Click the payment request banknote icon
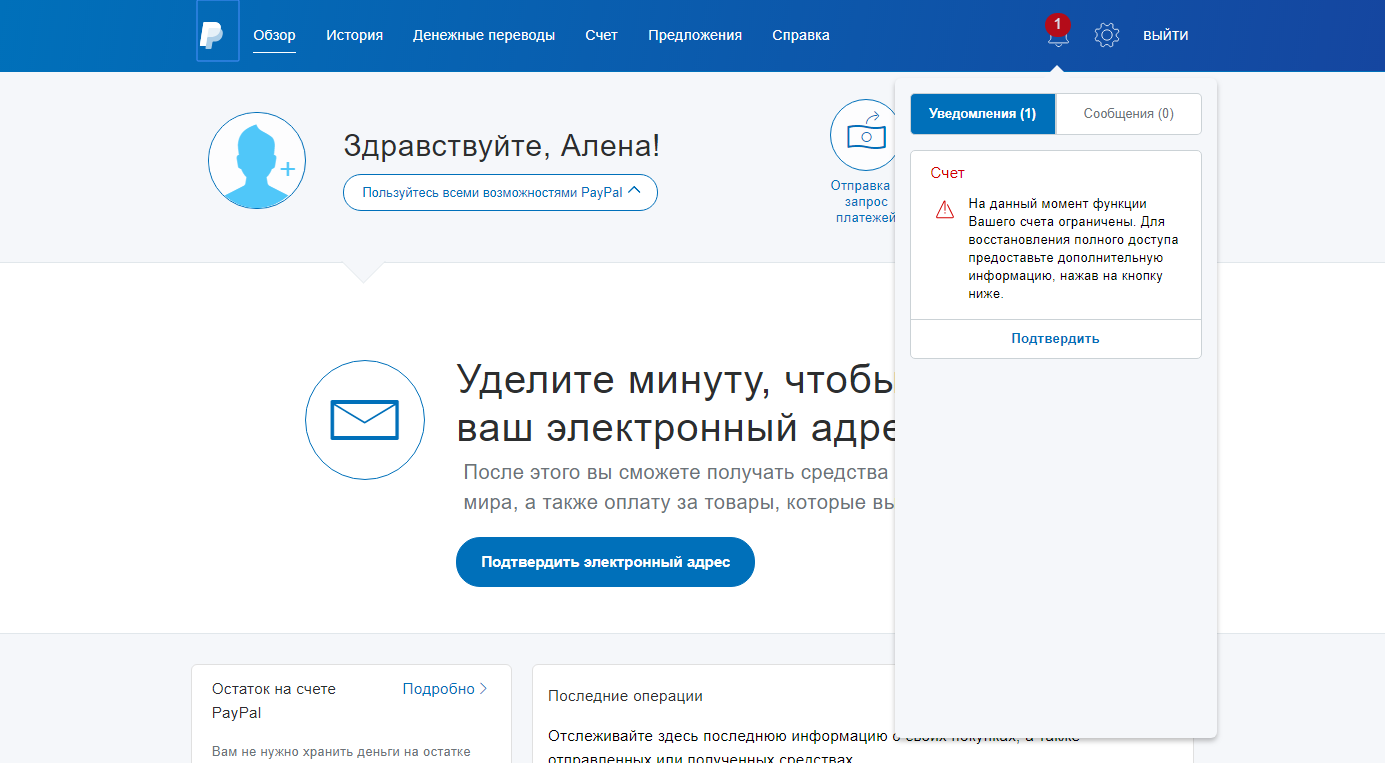Viewport: 1385px width, 763px height. (865, 134)
